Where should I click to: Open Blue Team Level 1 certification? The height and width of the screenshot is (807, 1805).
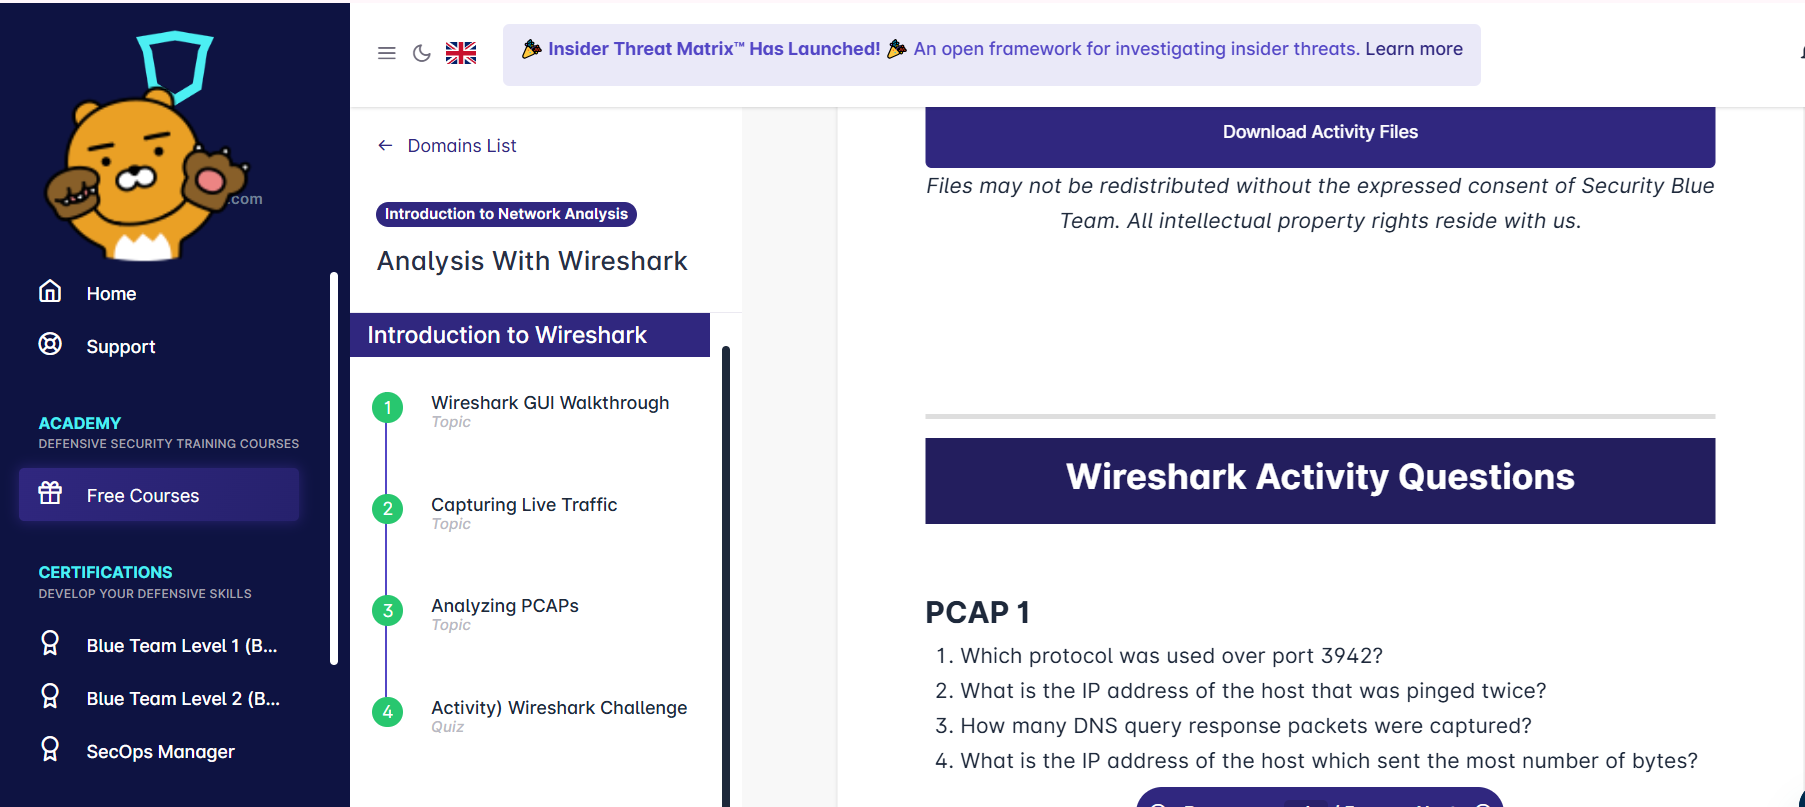[x=182, y=646]
